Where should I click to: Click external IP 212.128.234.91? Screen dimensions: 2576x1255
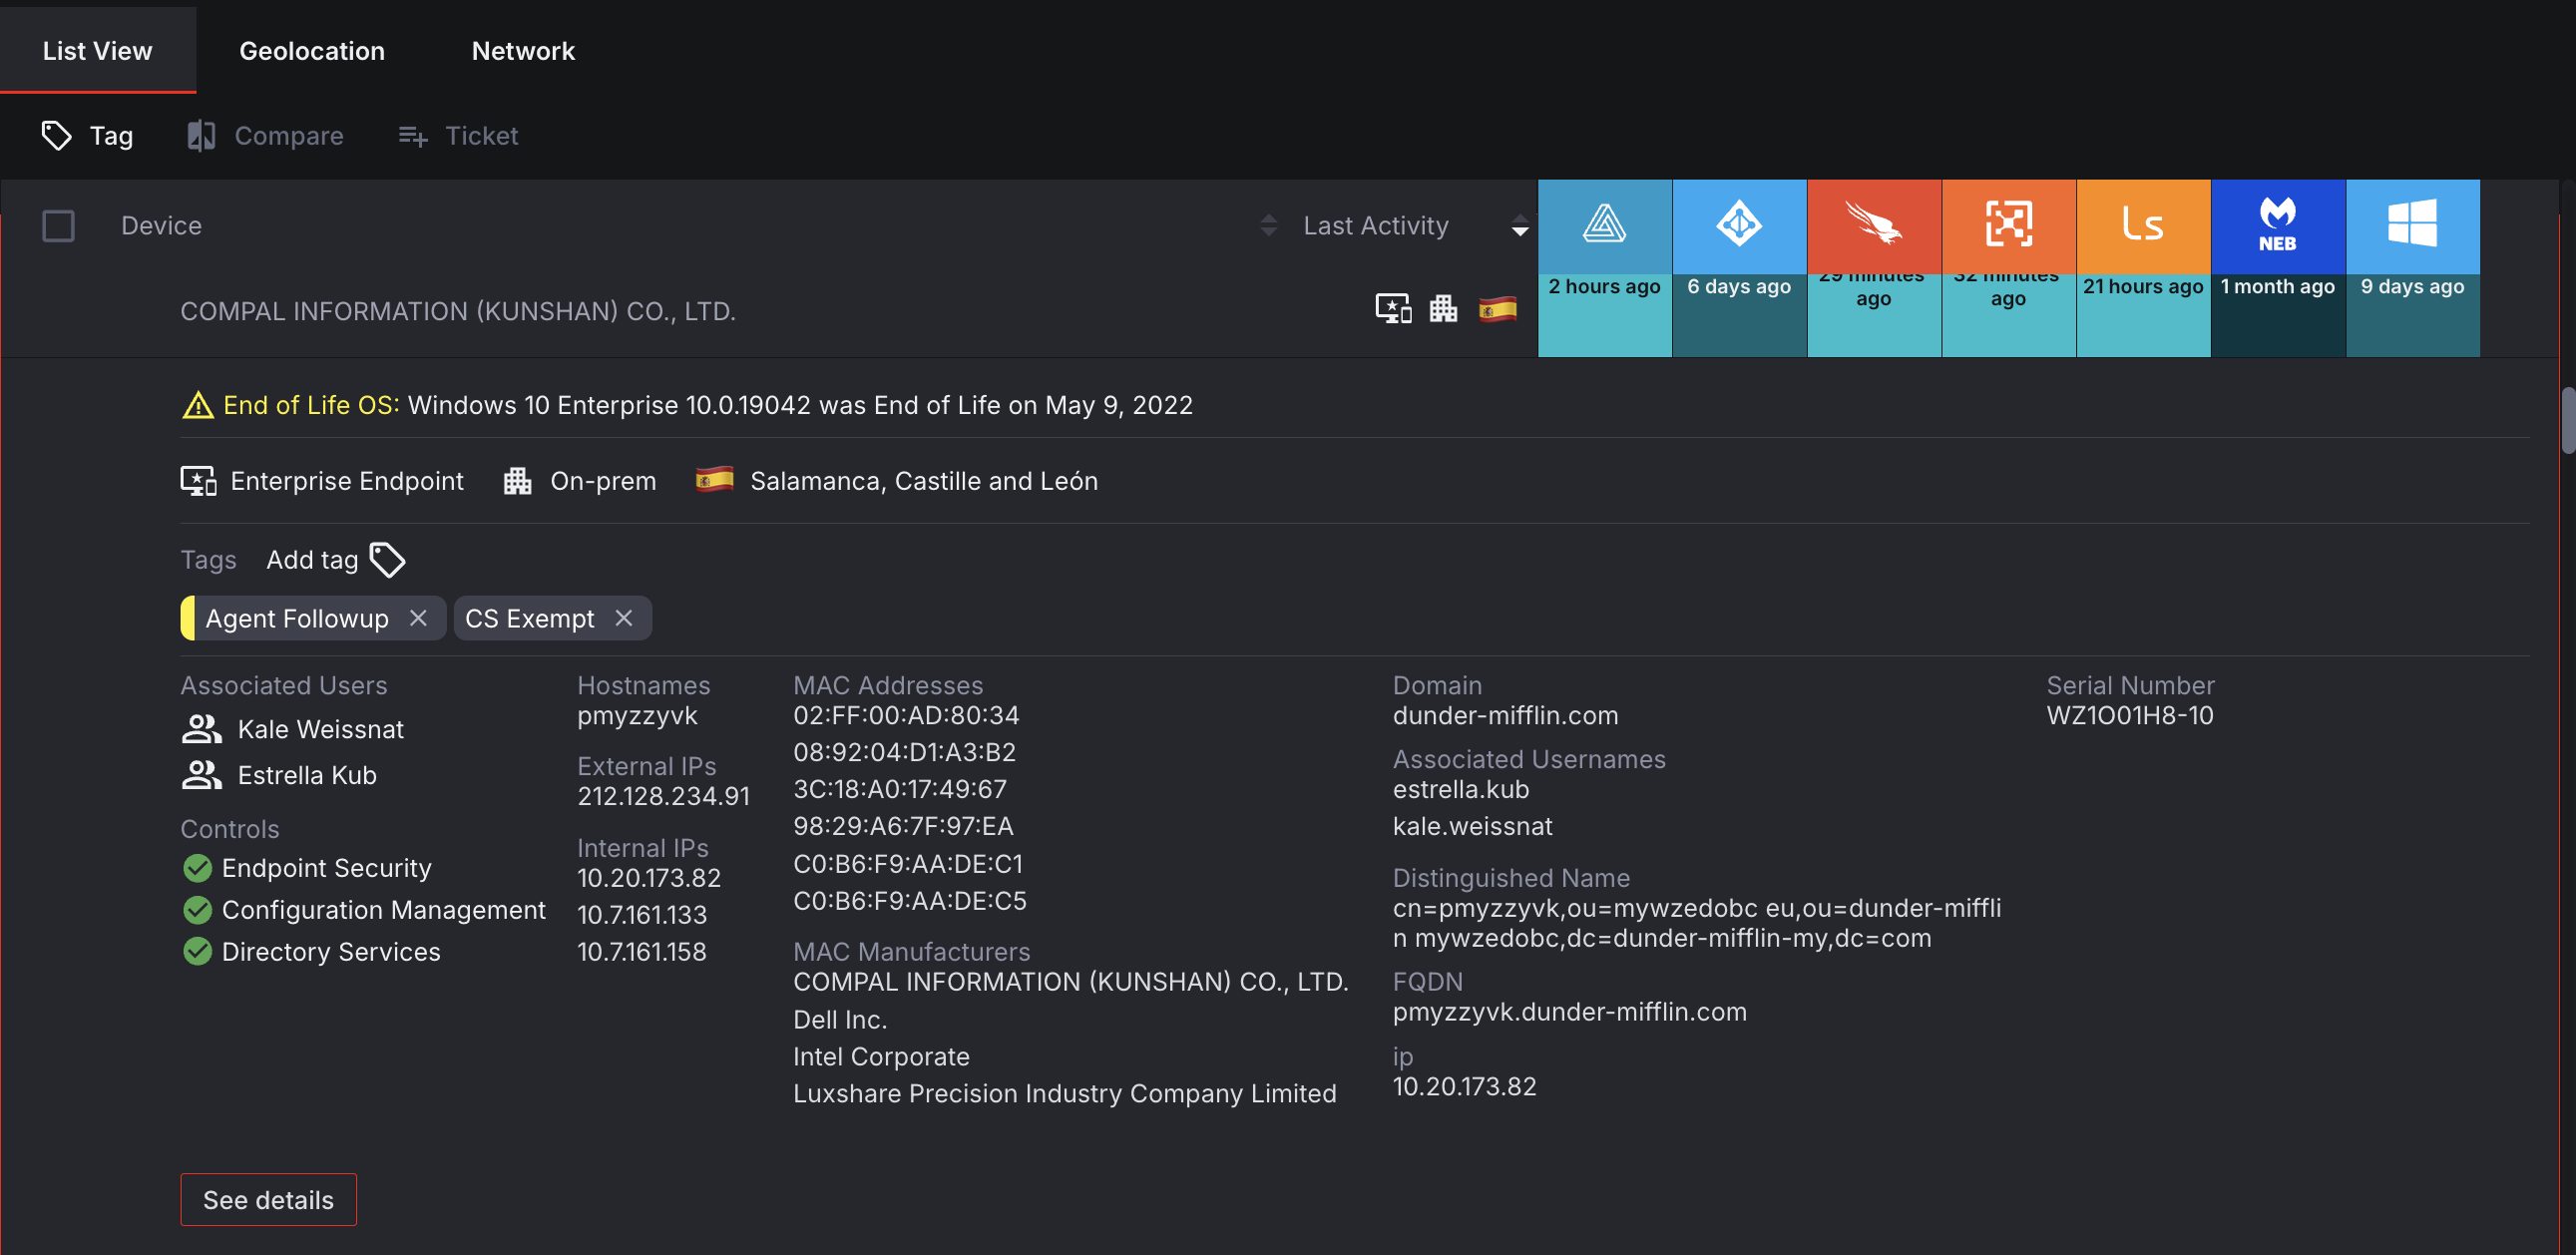click(663, 796)
